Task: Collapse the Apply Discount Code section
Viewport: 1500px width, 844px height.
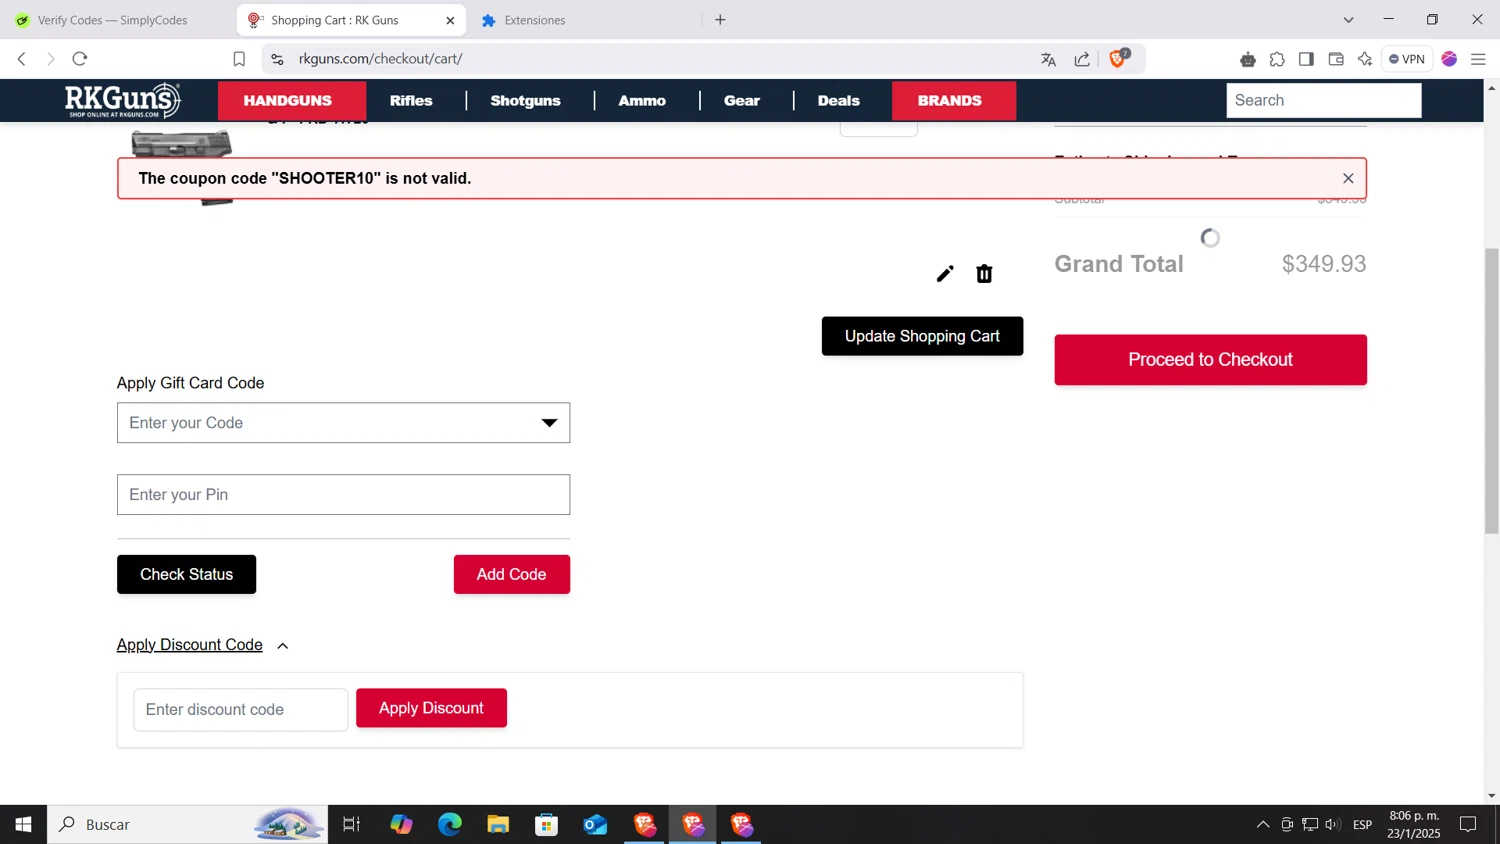Action: click(203, 645)
